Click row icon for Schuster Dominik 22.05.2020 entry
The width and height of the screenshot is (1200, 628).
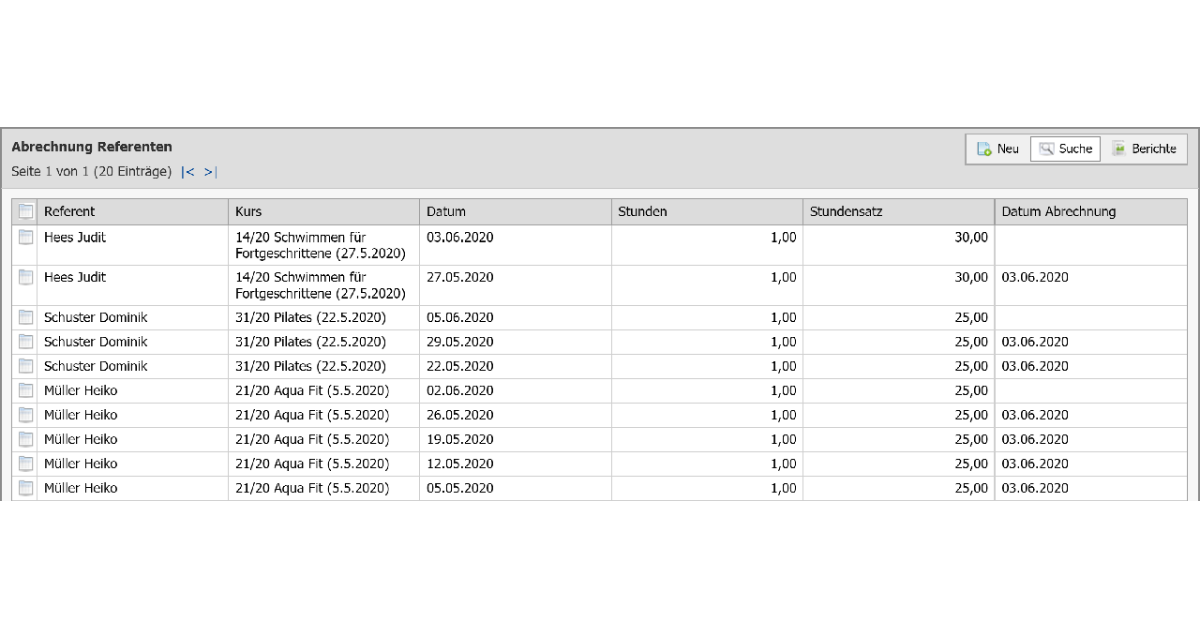point(26,366)
